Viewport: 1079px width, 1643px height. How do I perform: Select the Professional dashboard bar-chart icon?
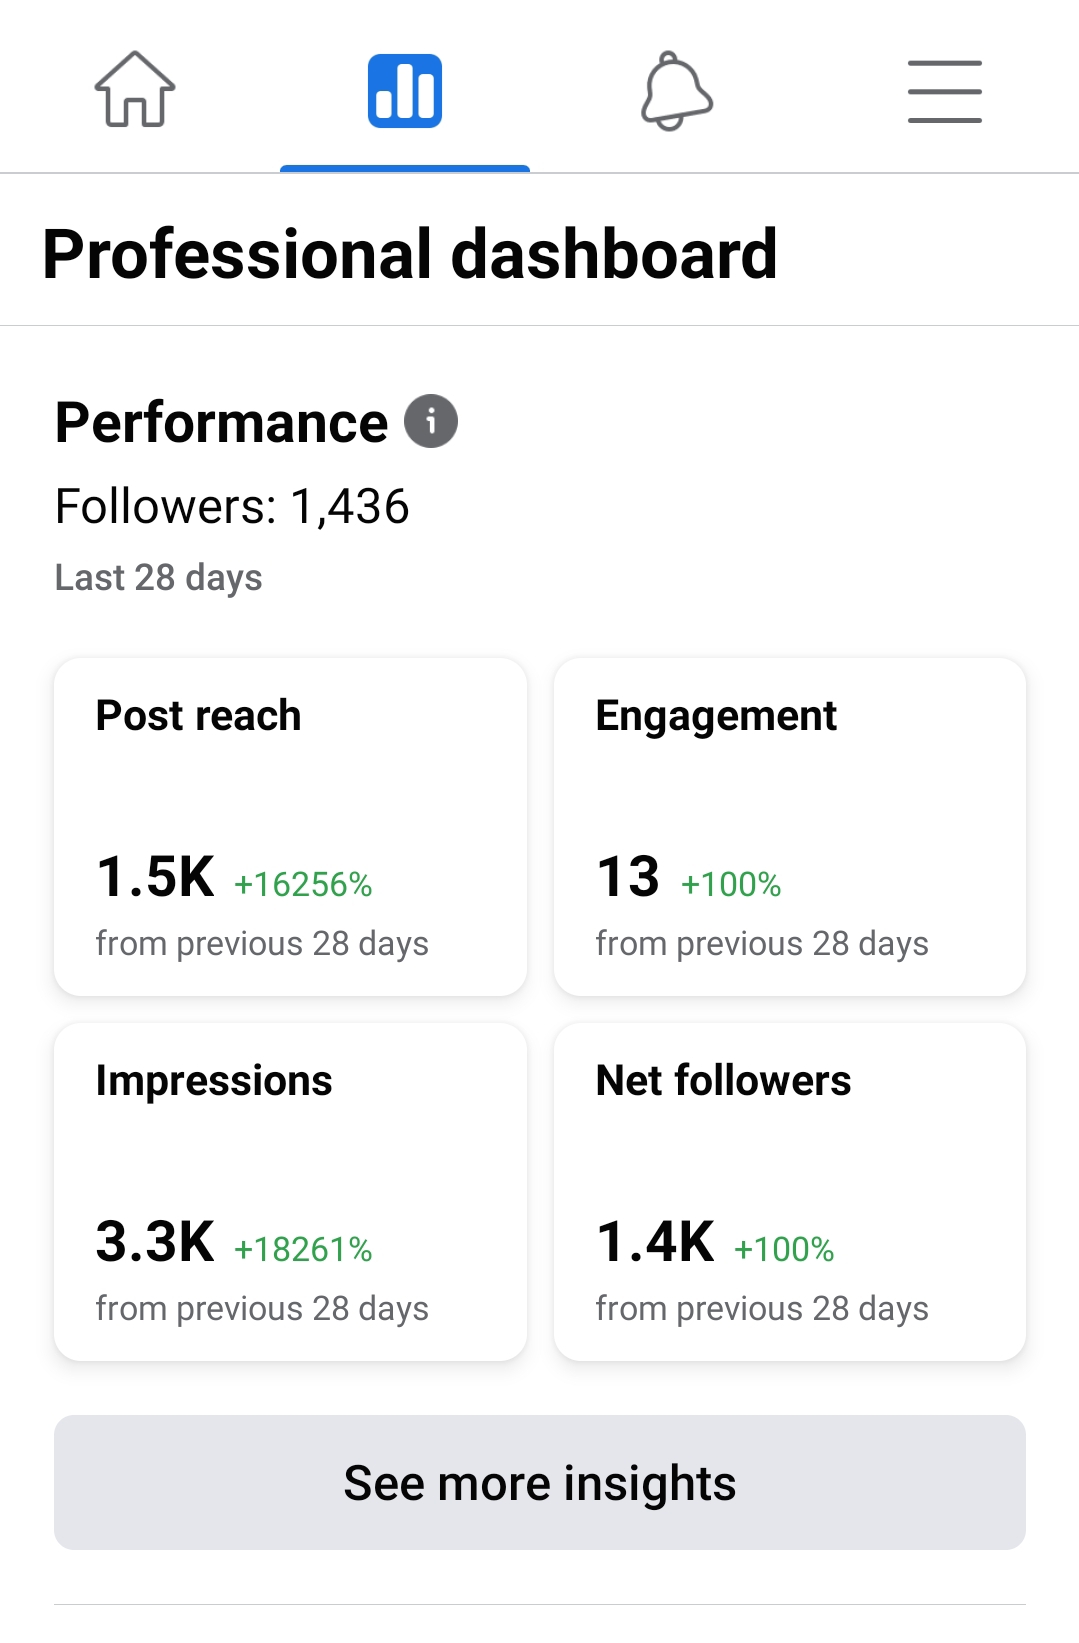click(x=405, y=91)
